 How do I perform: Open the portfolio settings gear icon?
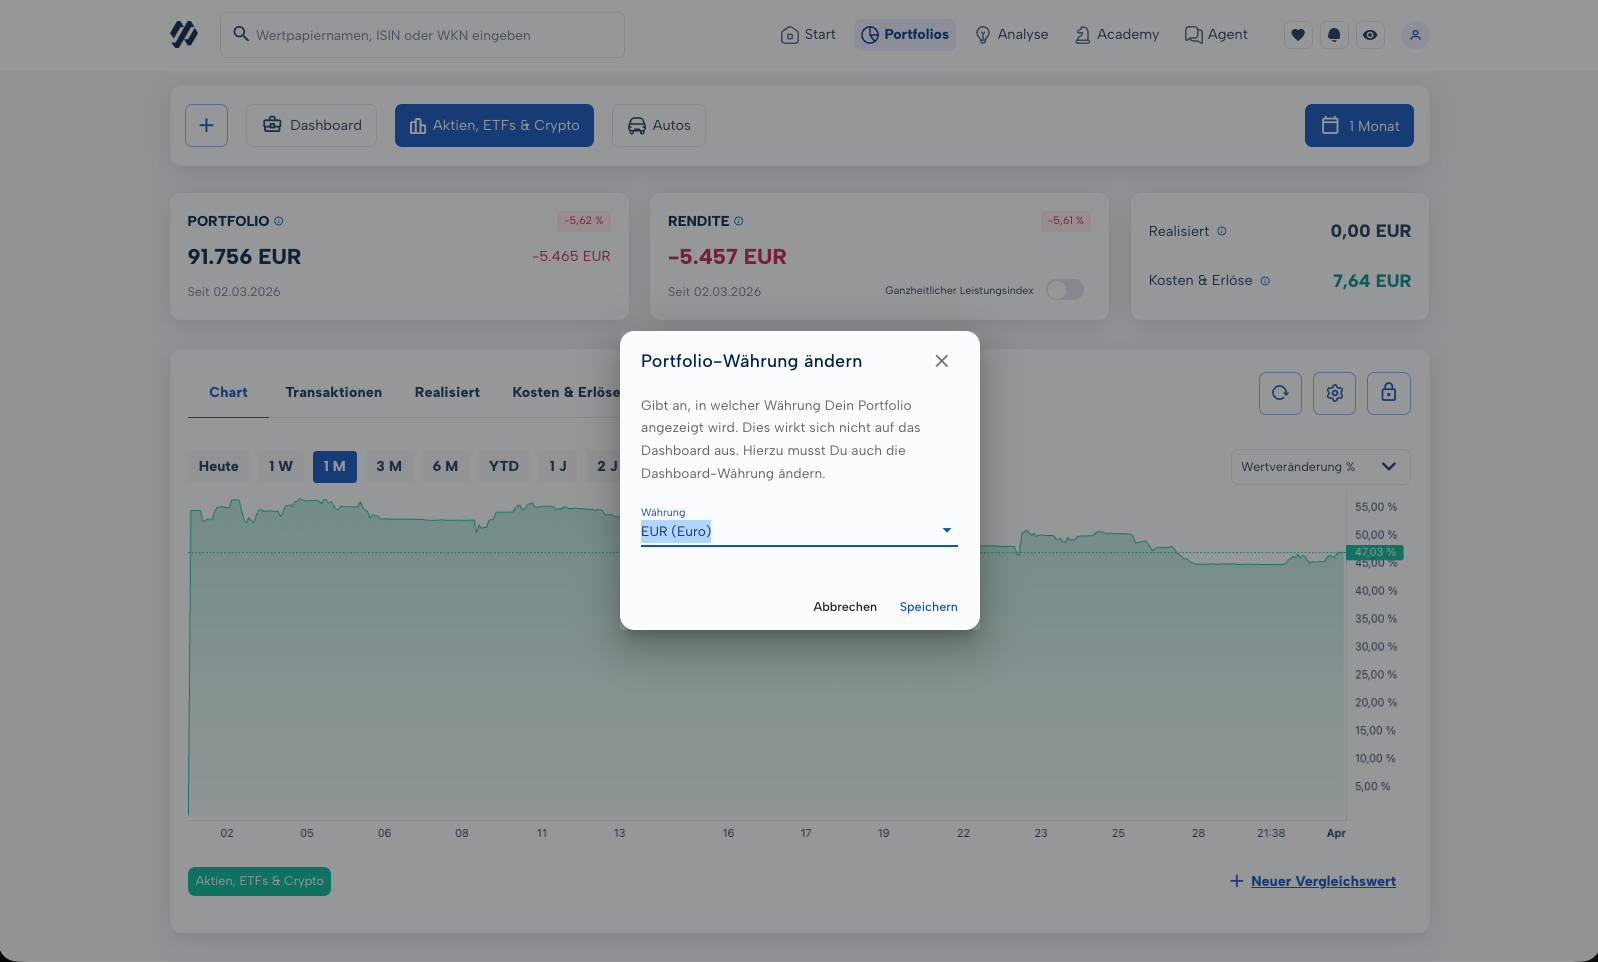pyautogui.click(x=1334, y=393)
